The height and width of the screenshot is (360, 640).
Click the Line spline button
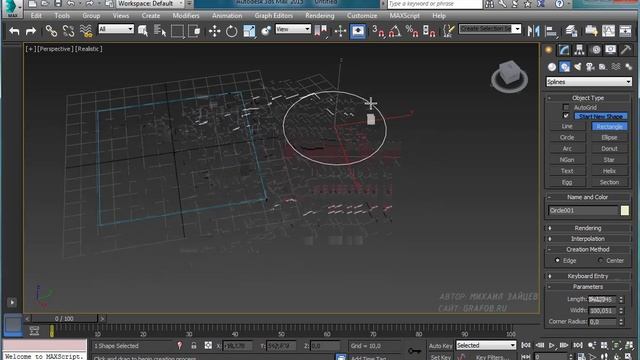pos(567,127)
